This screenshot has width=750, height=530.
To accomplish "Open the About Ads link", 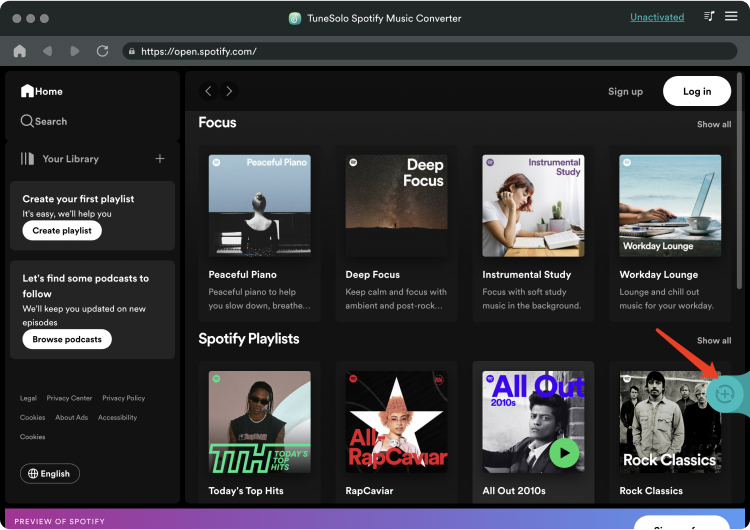I will pos(71,417).
